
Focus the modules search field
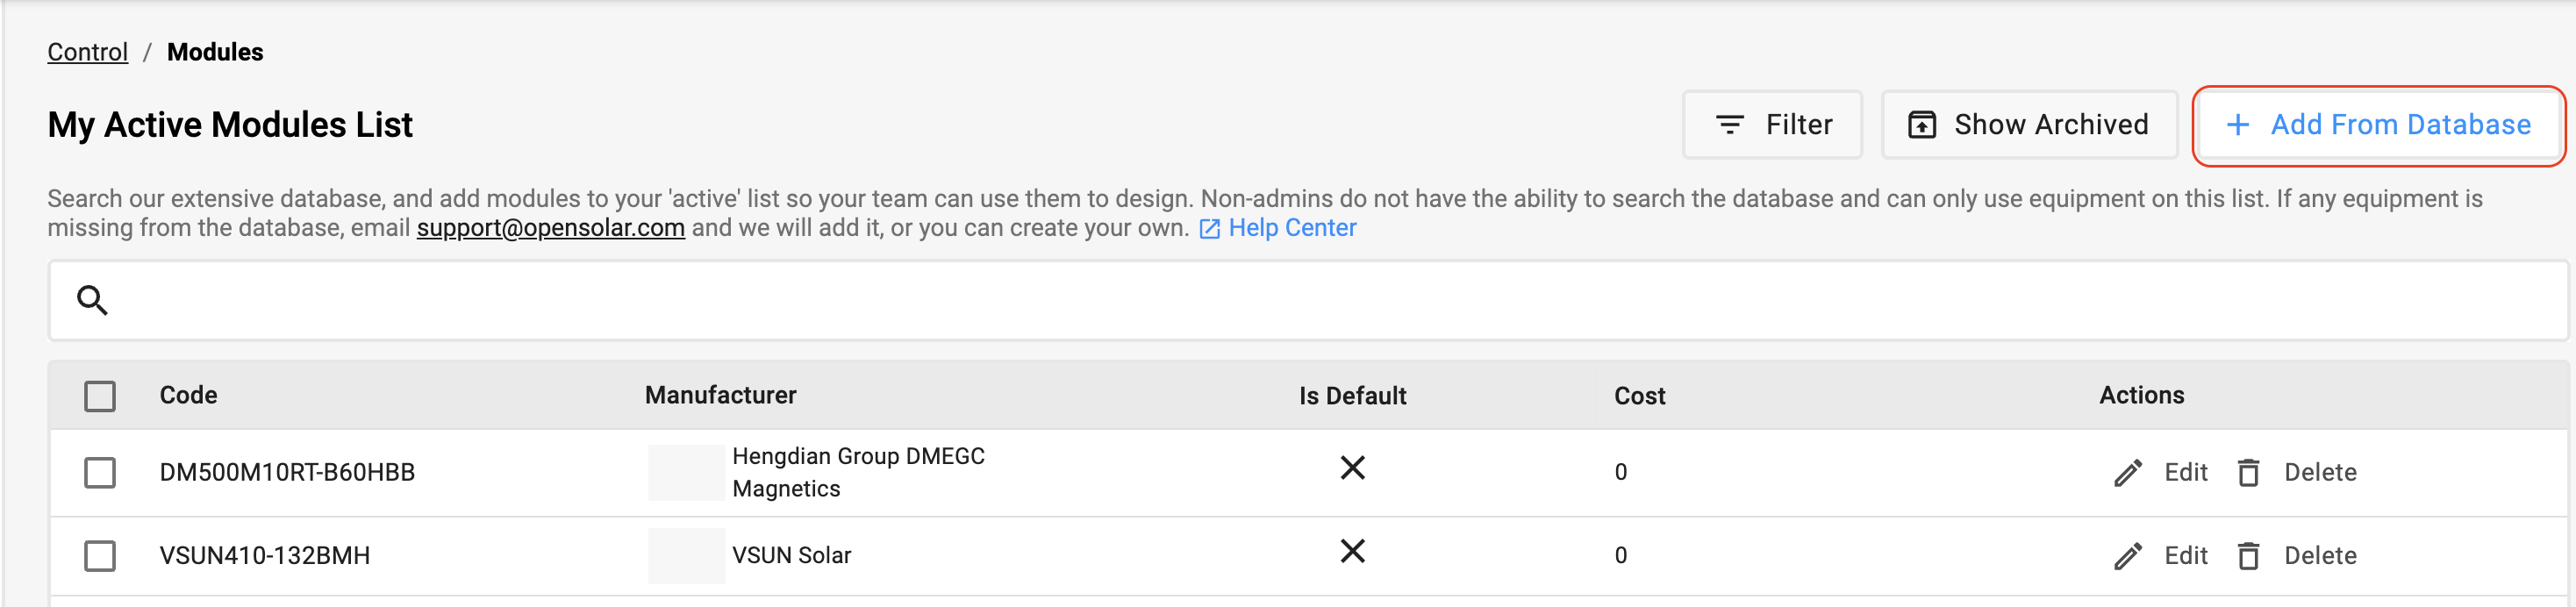click(1300, 300)
